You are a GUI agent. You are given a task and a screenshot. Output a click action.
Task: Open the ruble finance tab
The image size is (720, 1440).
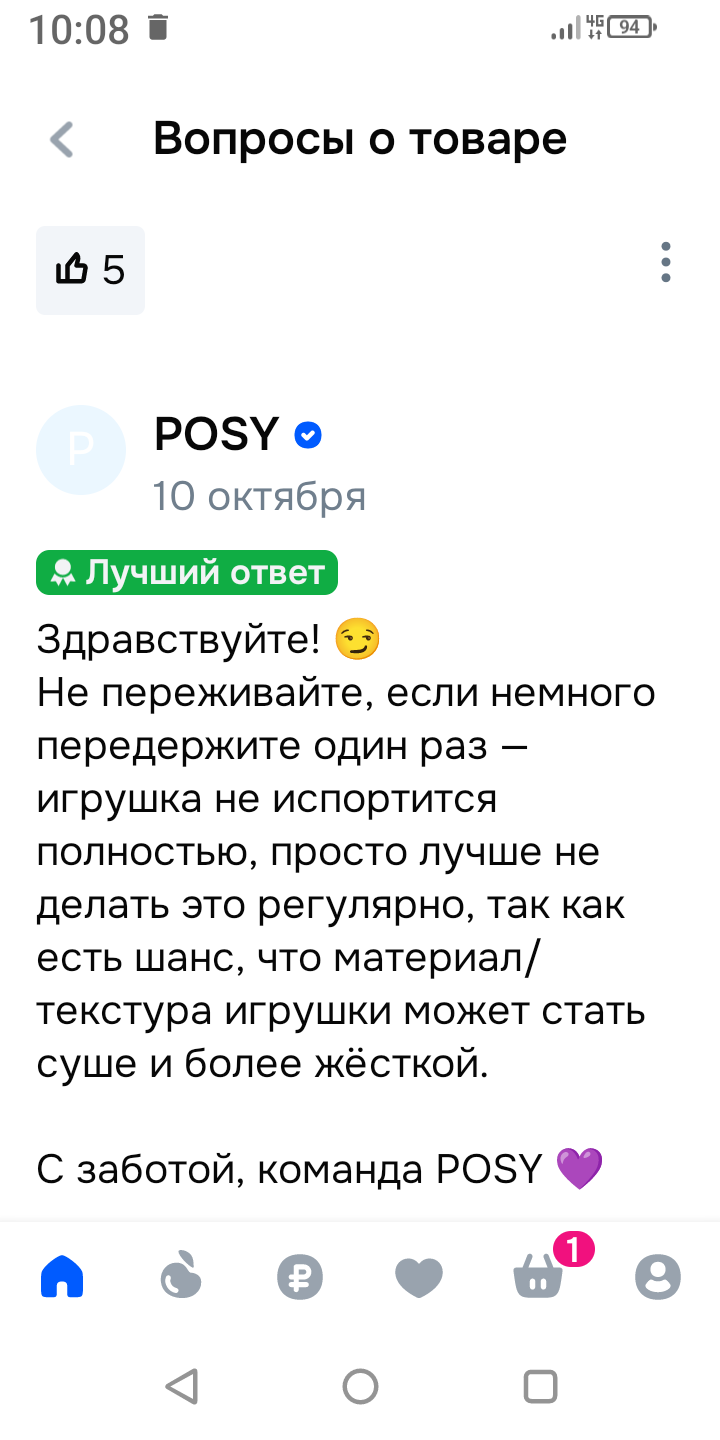click(300, 1277)
